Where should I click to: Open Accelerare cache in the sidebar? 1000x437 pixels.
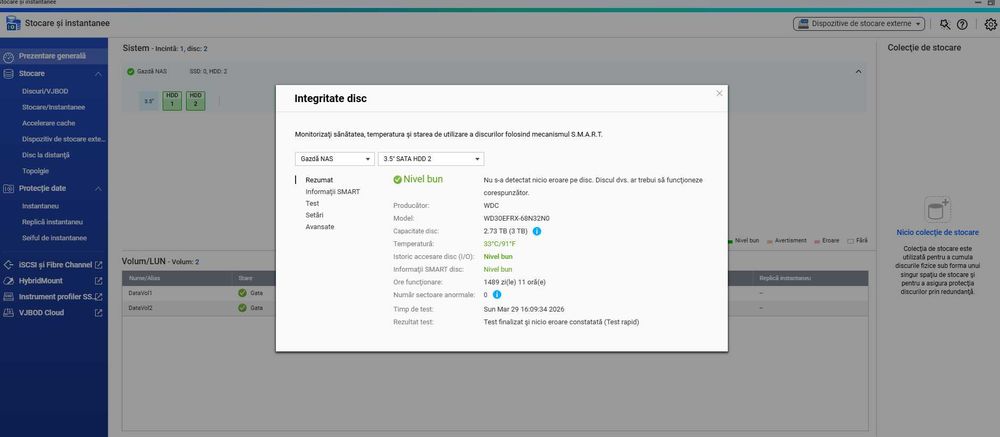[x=48, y=123]
